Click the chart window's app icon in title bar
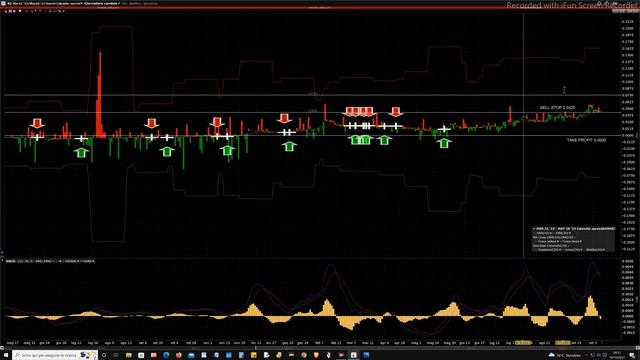This screenshot has width=640, height=360. pyautogui.click(x=3, y=3)
